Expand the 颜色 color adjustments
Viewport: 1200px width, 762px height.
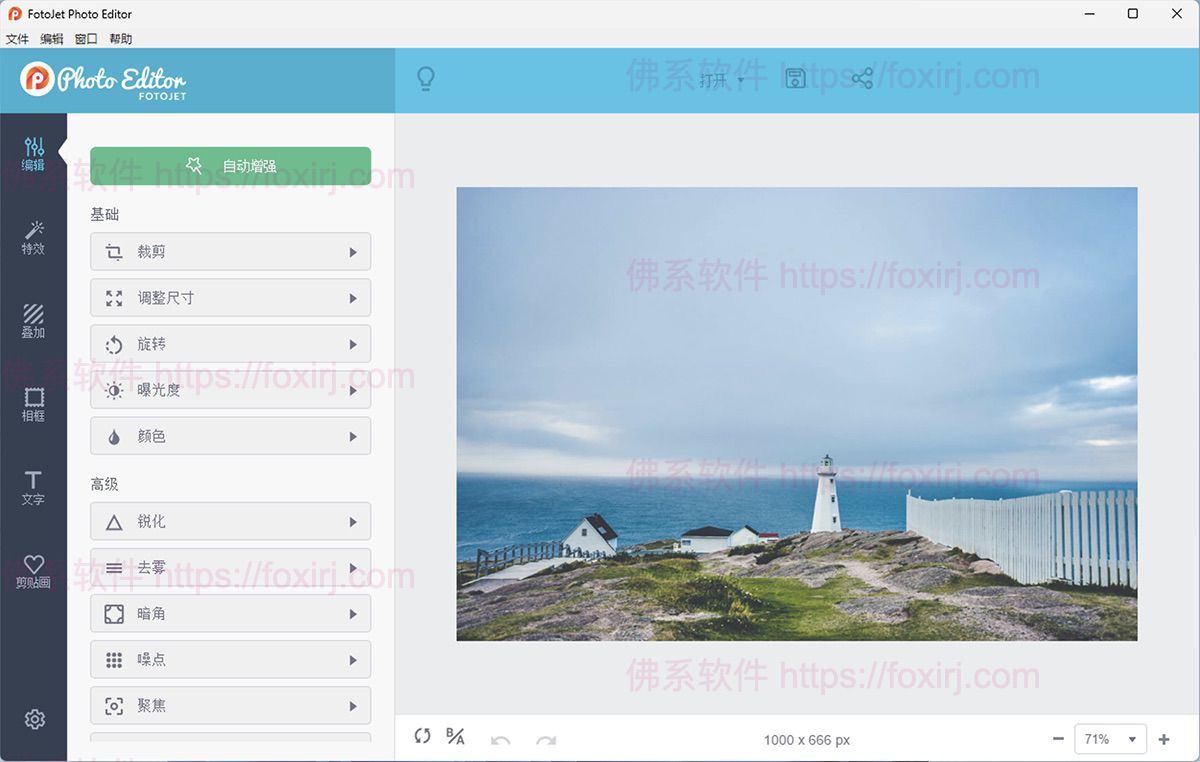[x=230, y=435]
